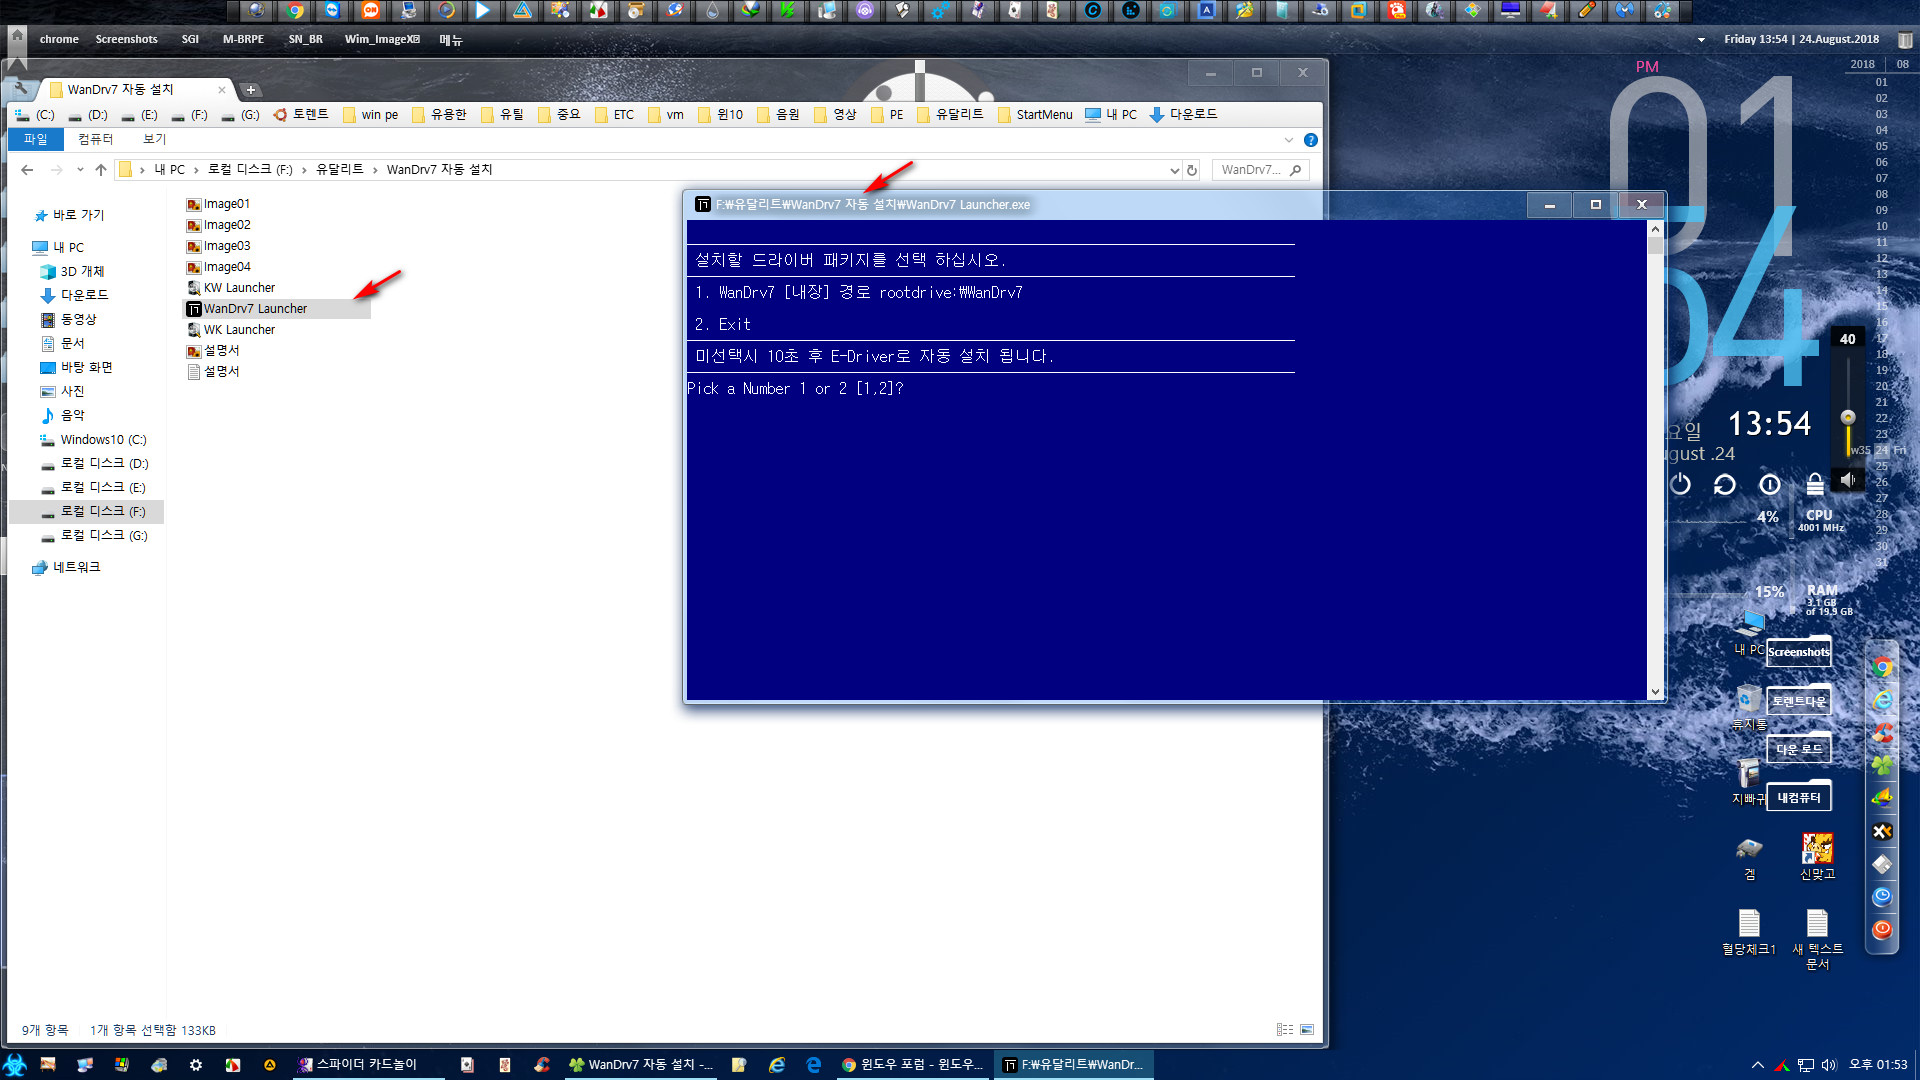Open the chrome menu on top bar
The image size is (1920, 1080).
click(59, 40)
